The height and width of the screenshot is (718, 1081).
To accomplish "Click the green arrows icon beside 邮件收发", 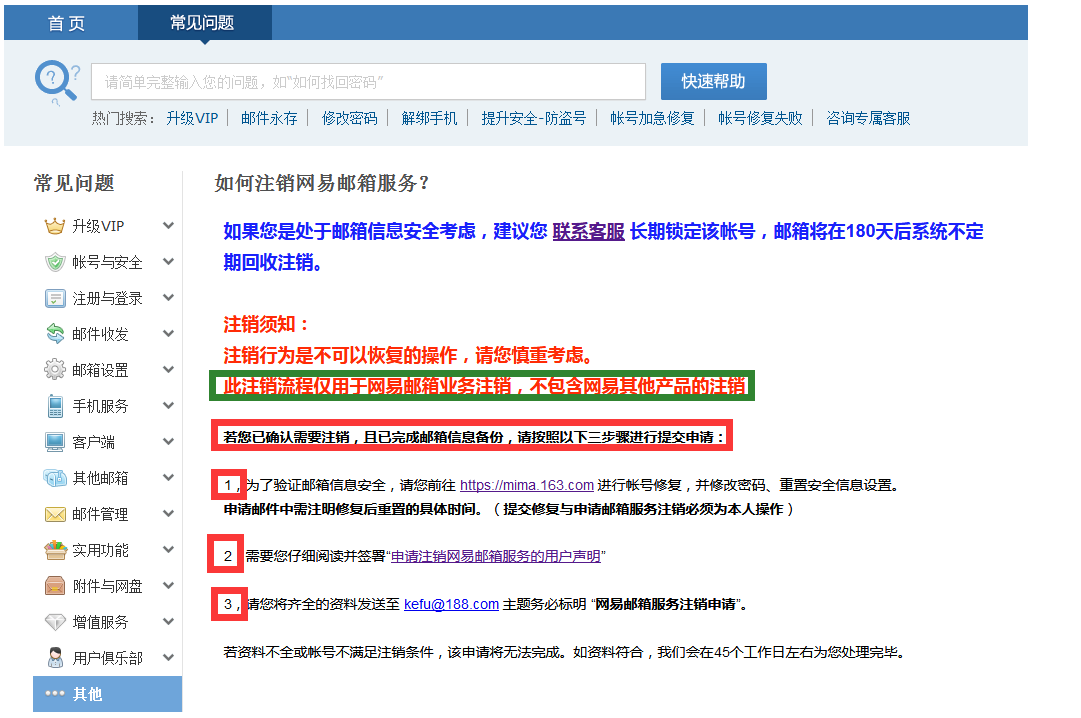I will [54, 334].
